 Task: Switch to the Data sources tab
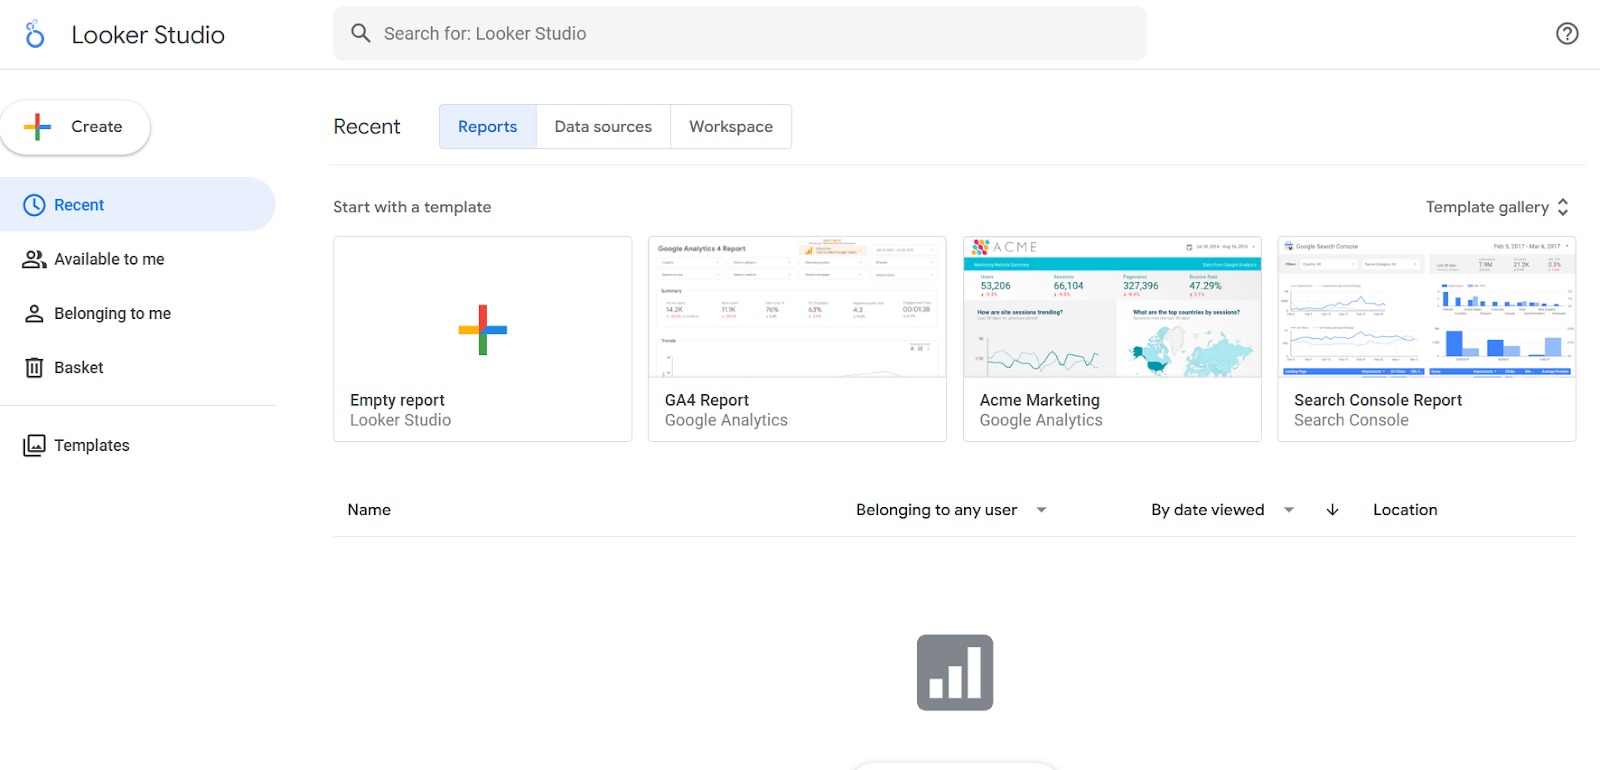pyautogui.click(x=603, y=127)
